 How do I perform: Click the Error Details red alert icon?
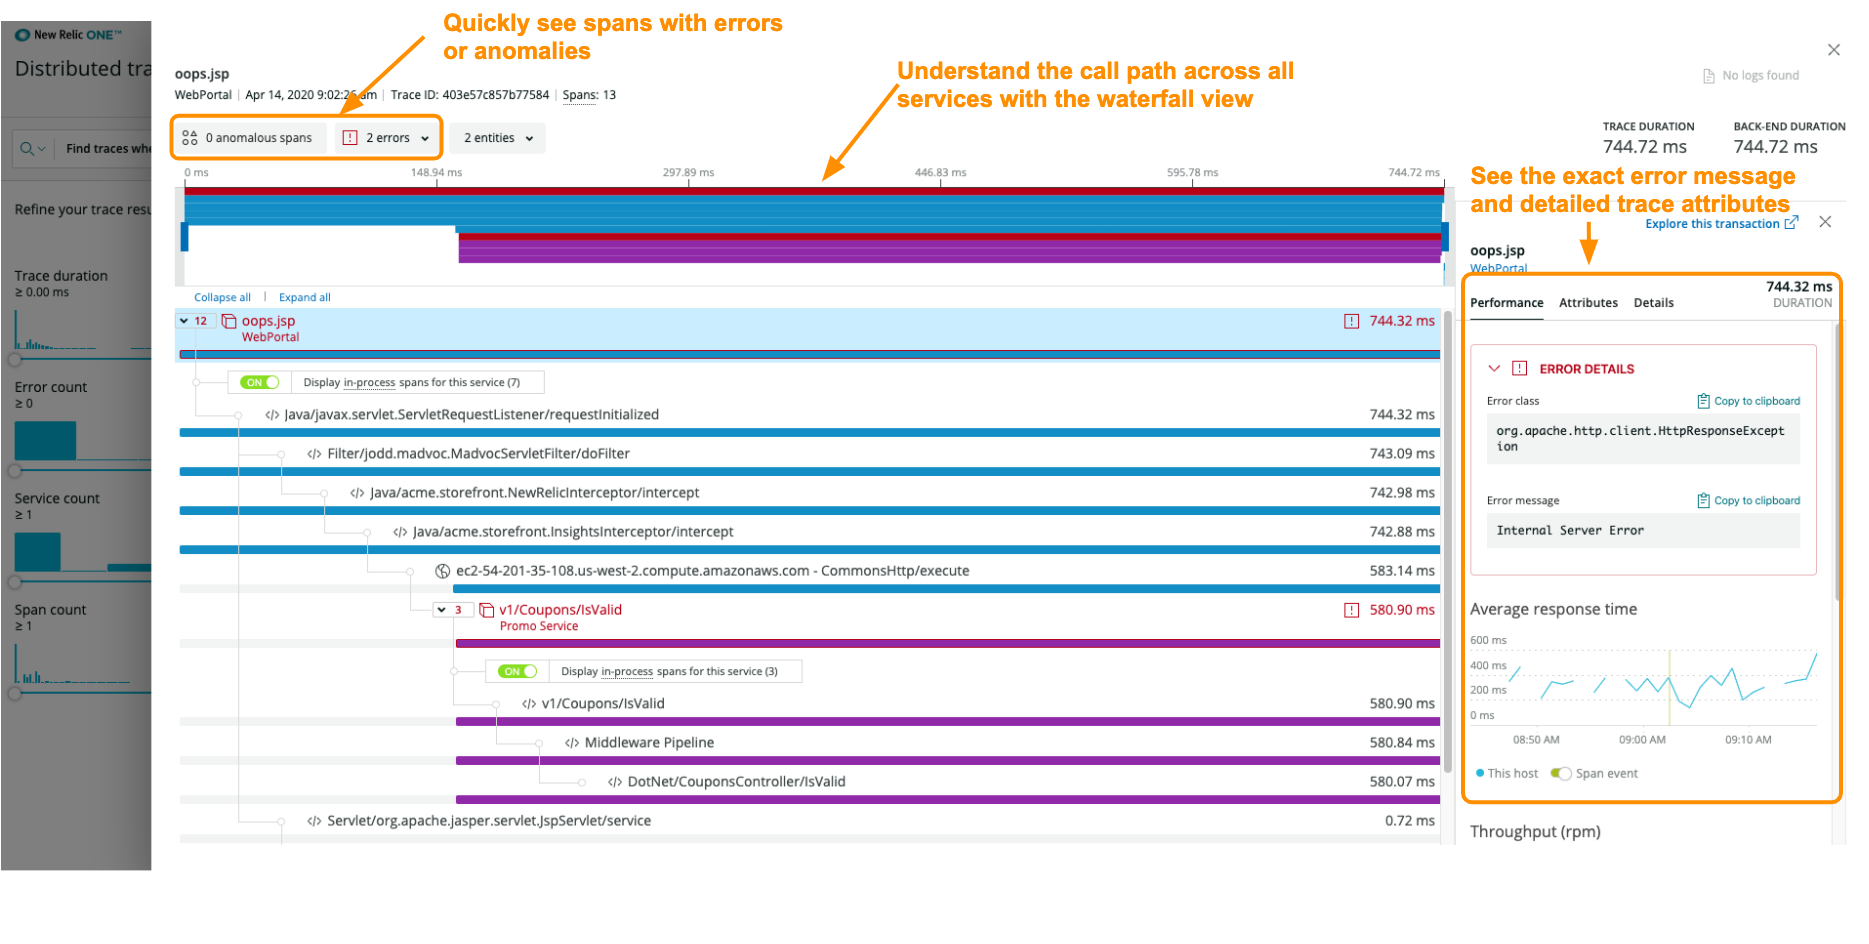1520,369
